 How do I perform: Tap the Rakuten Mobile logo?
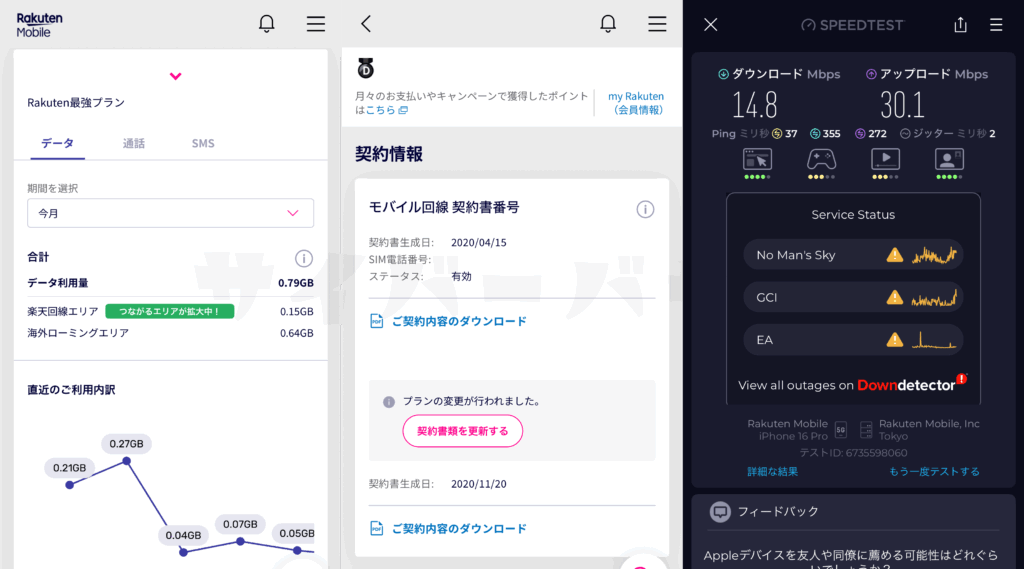39,25
